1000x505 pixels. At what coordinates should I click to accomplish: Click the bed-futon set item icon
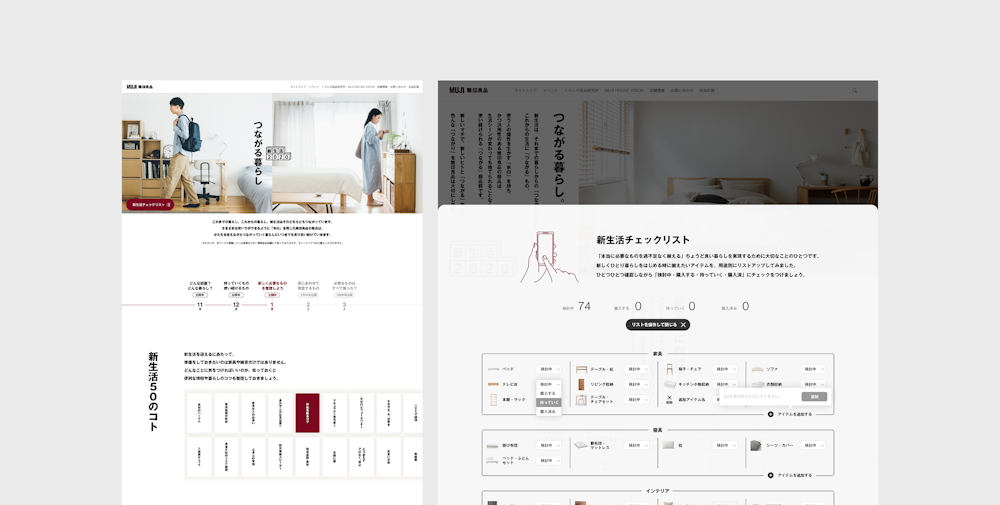(493, 460)
